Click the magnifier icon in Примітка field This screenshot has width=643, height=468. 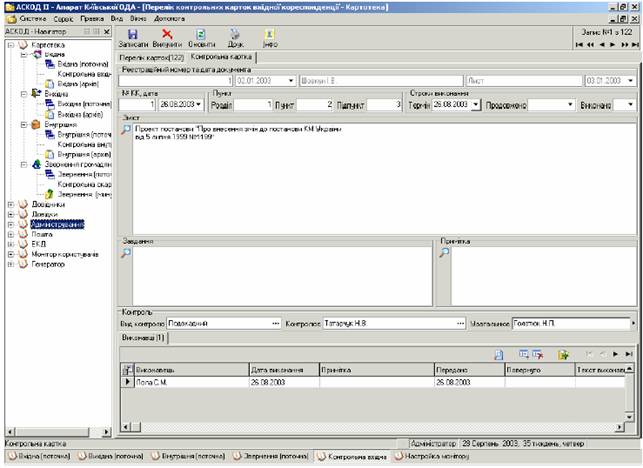pyautogui.click(x=446, y=253)
